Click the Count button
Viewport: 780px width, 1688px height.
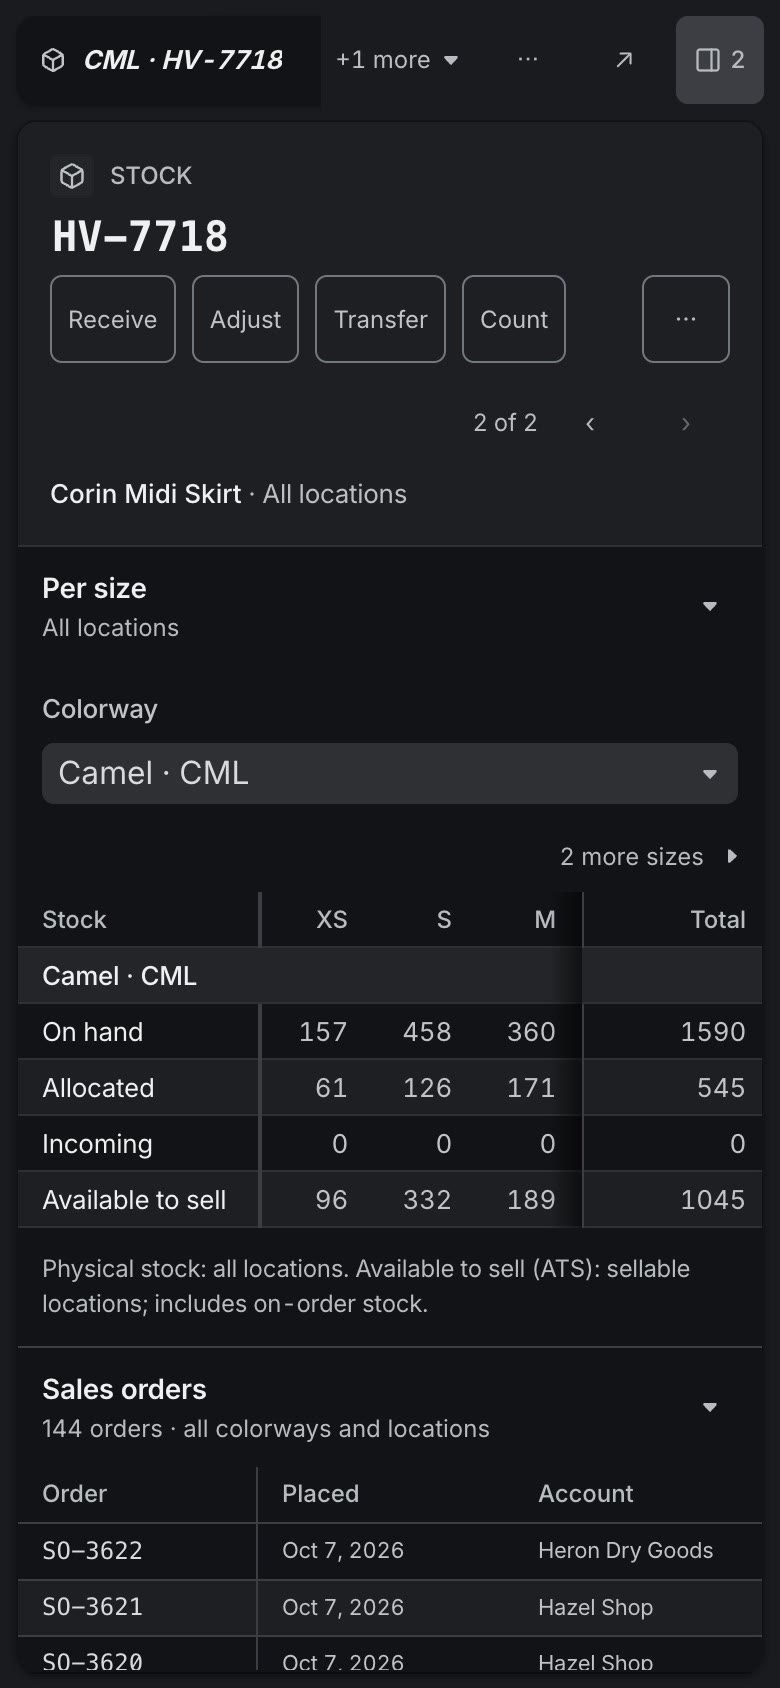(514, 319)
